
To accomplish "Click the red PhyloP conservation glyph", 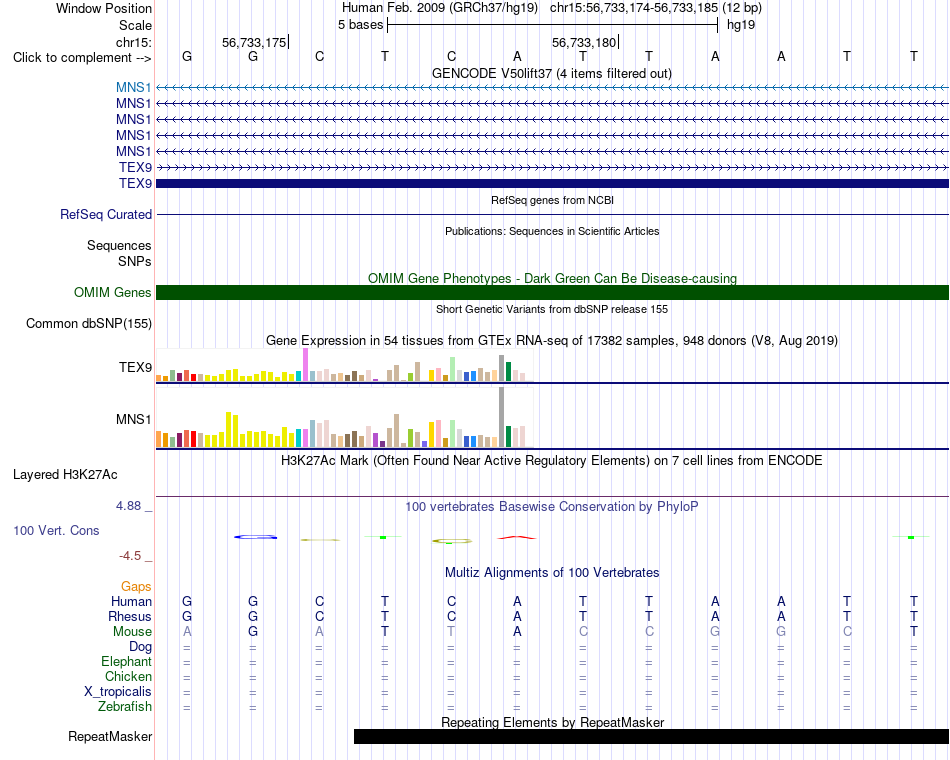I will 517,538.
